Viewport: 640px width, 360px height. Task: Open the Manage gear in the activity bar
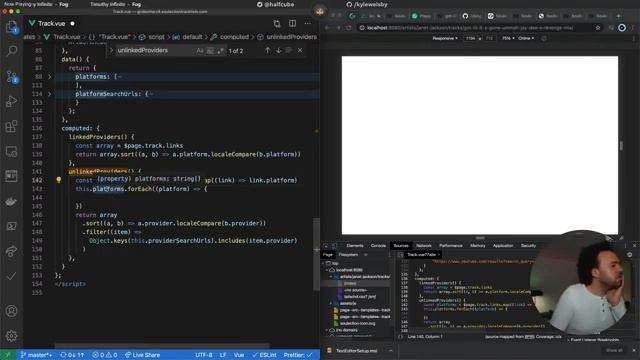click(11, 336)
